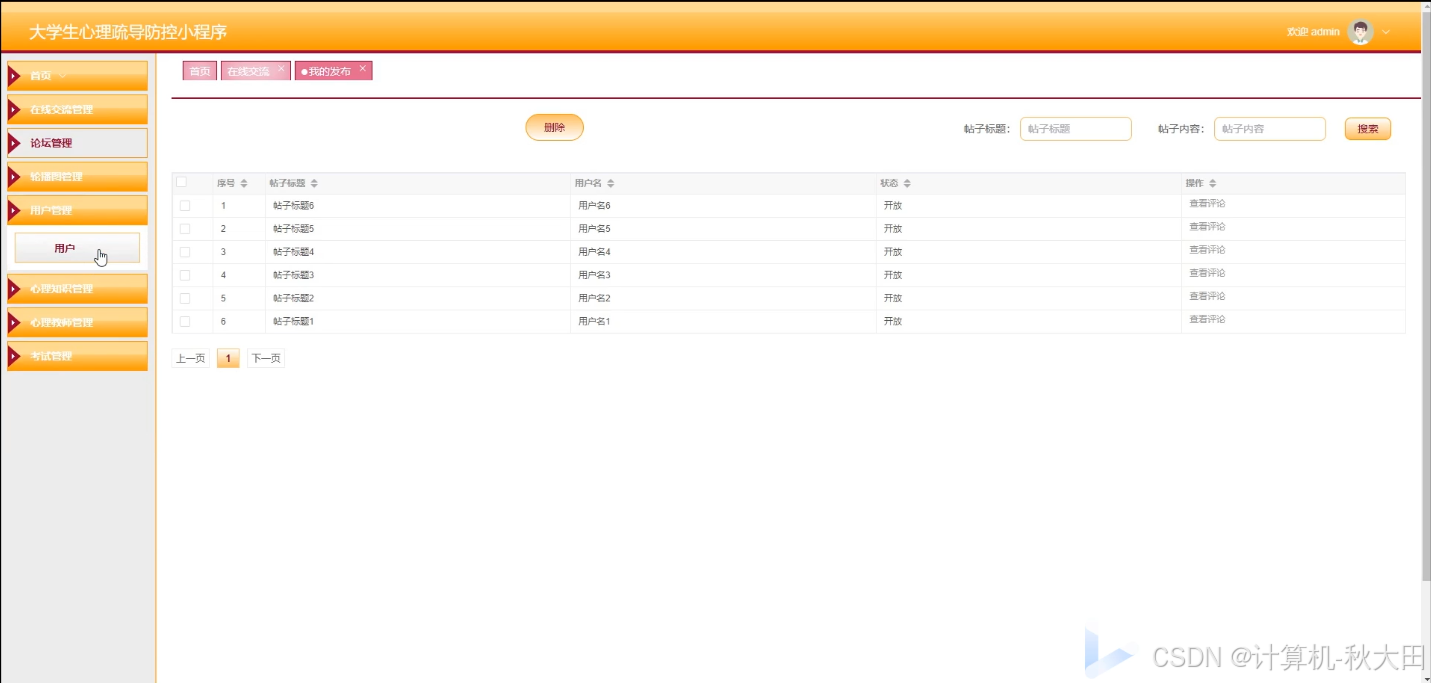The image size is (1431, 683).
Task: Check the box for row 帖子标题3
Action: 185,275
